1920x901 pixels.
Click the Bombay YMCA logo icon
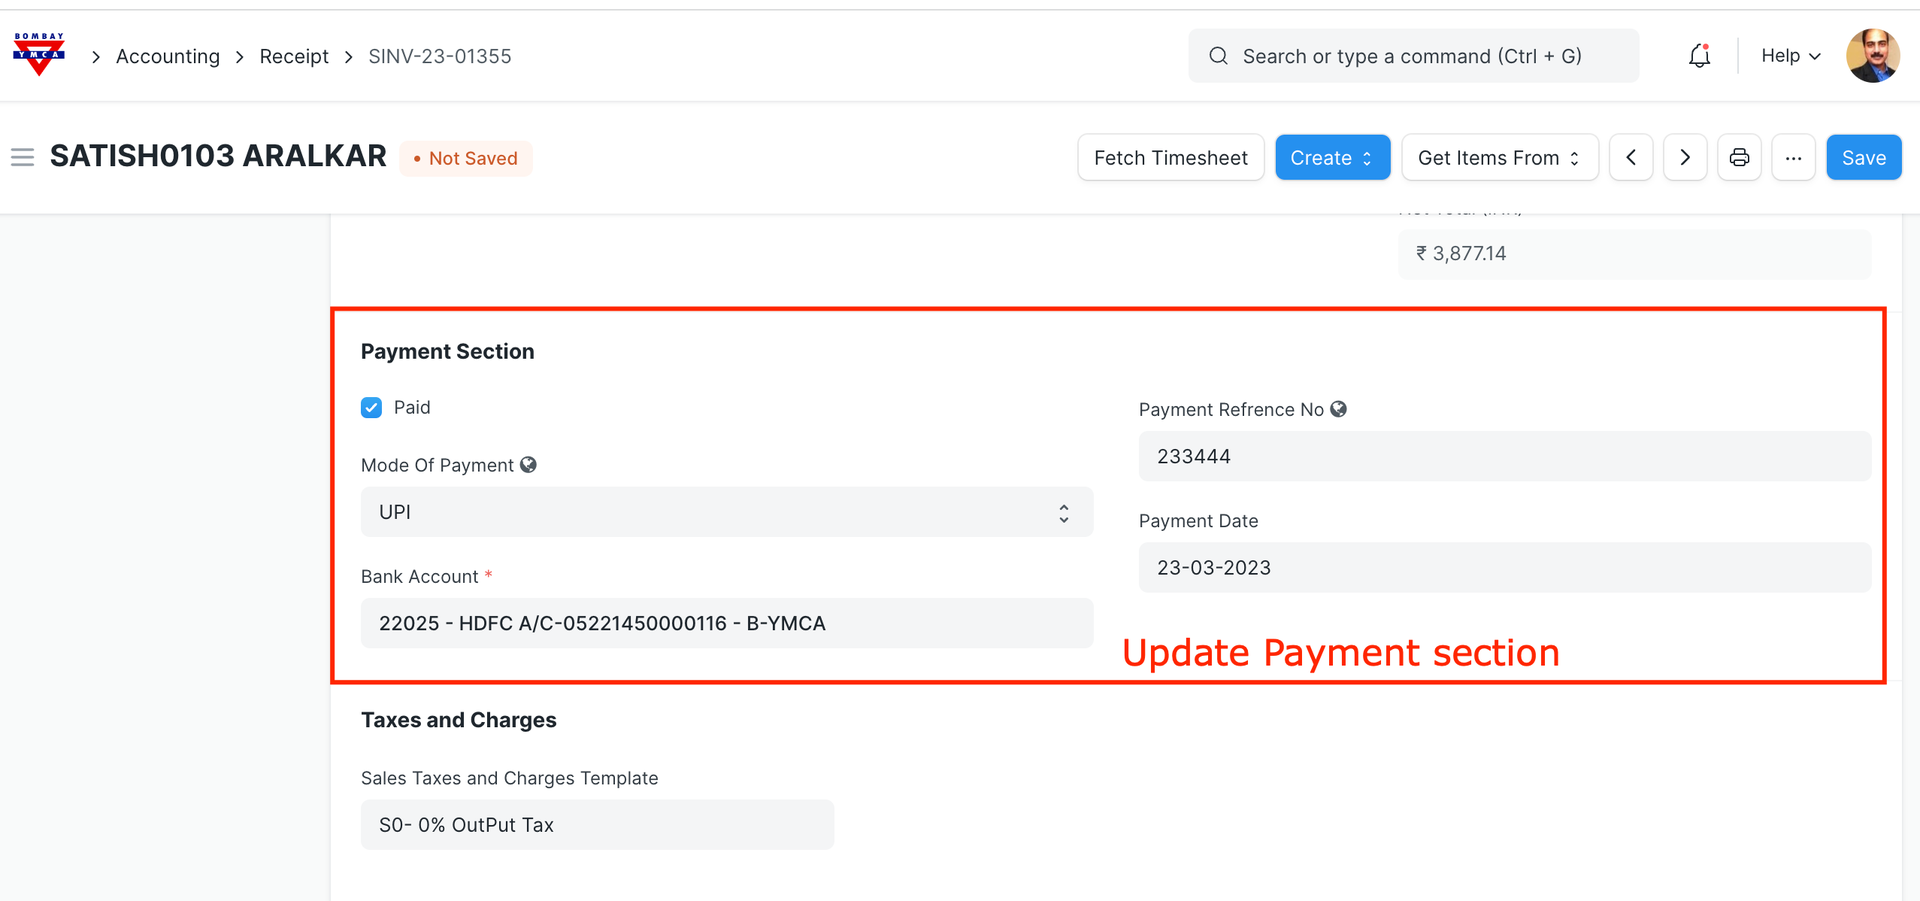click(x=39, y=55)
